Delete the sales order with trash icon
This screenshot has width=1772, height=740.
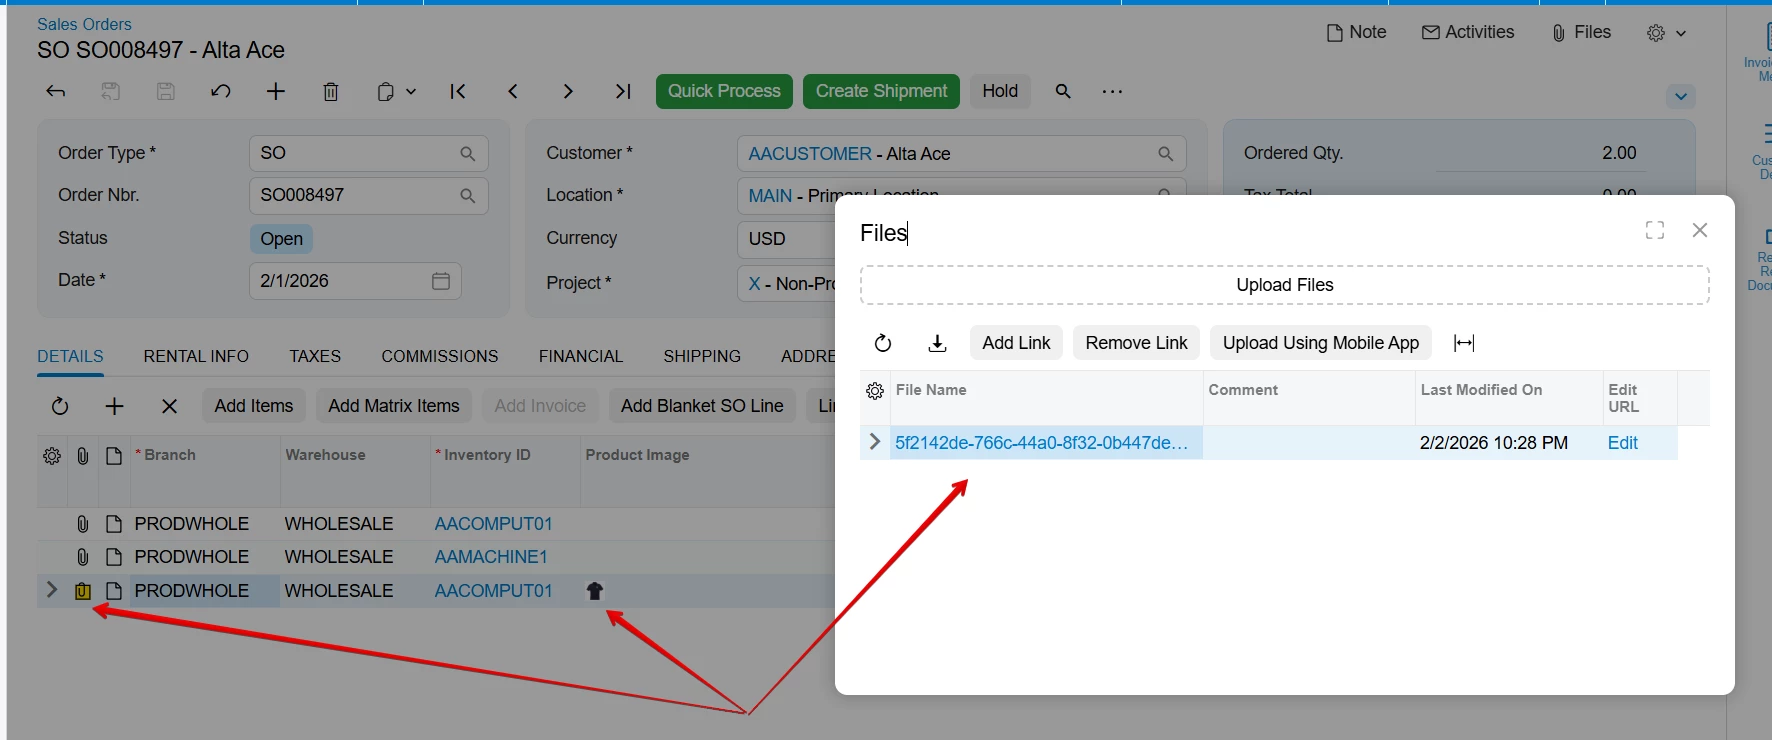[331, 91]
